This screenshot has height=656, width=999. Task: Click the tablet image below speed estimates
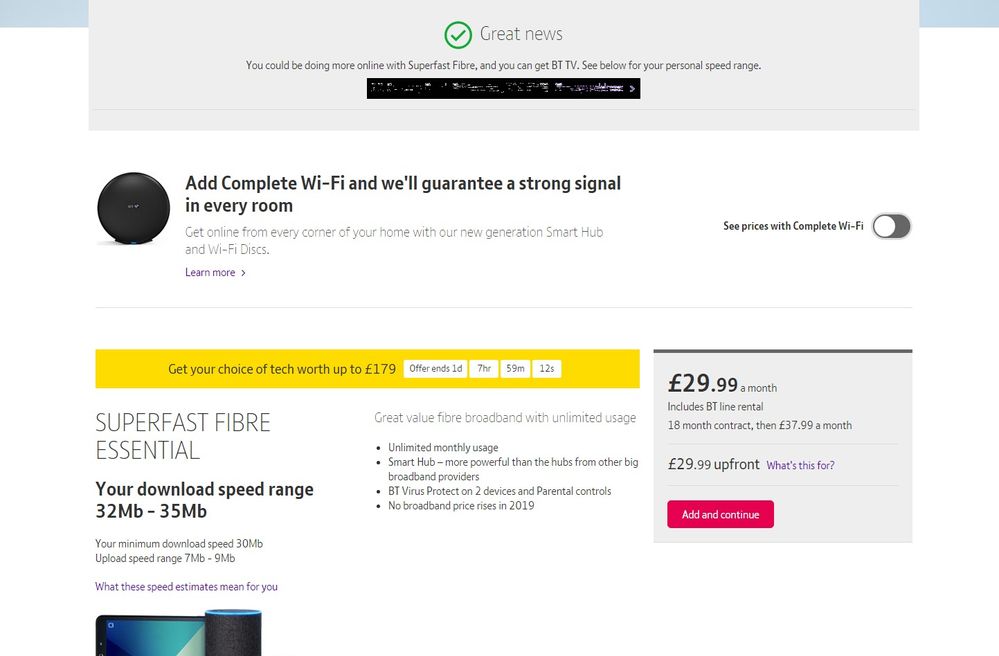pyautogui.click(x=150, y=636)
